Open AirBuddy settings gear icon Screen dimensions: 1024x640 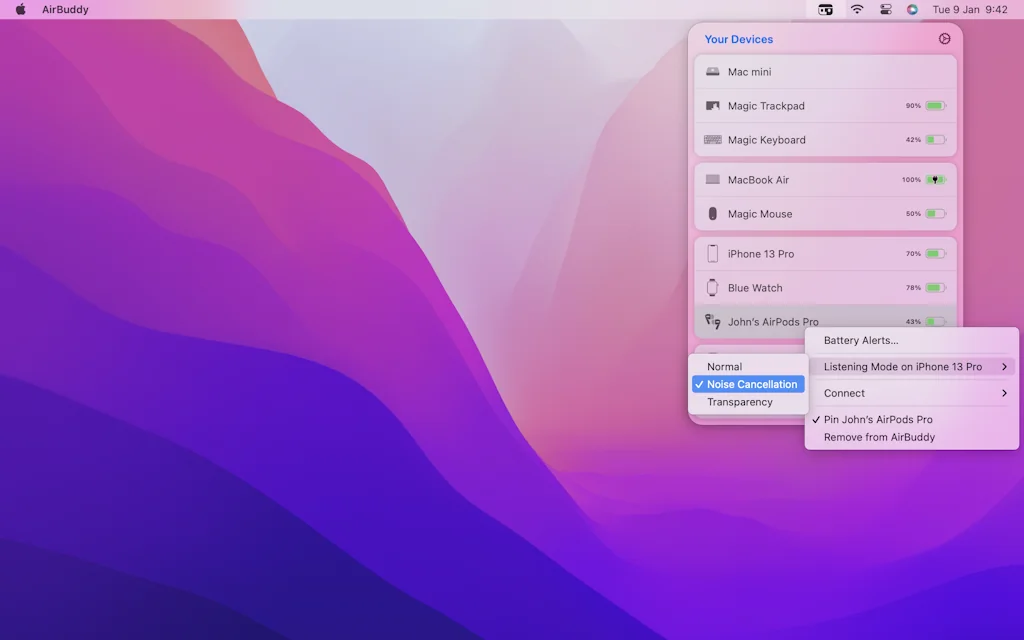(x=945, y=39)
